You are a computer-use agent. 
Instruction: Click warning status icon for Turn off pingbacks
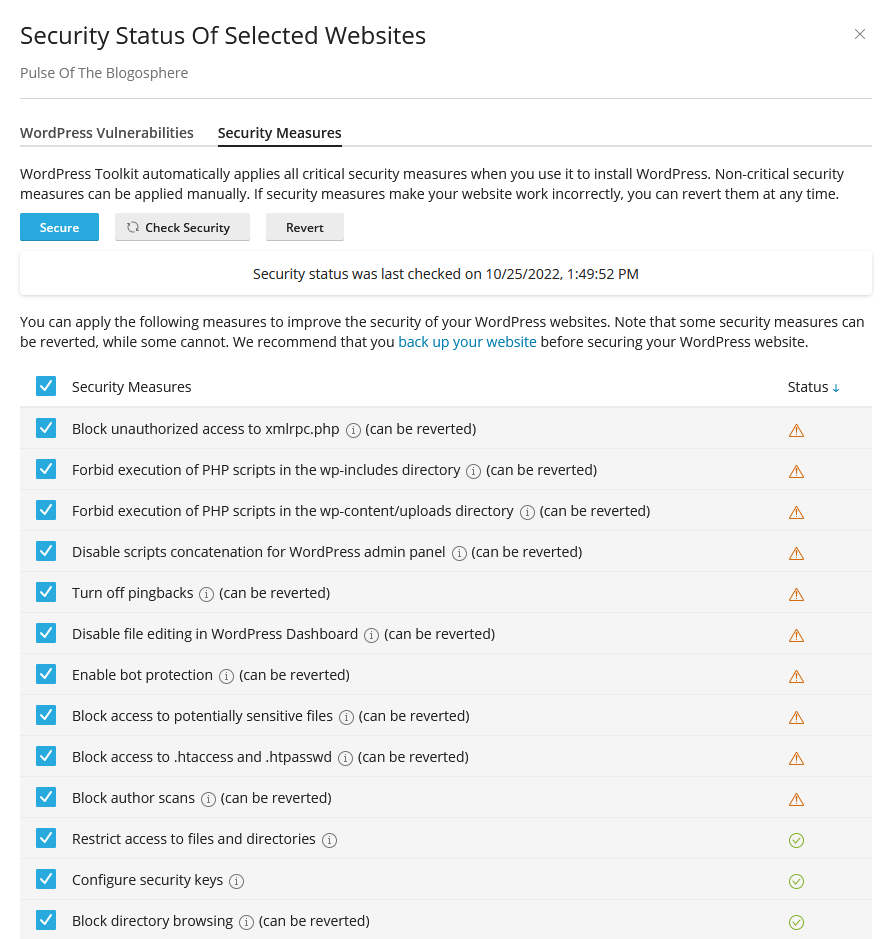(x=796, y=594)
